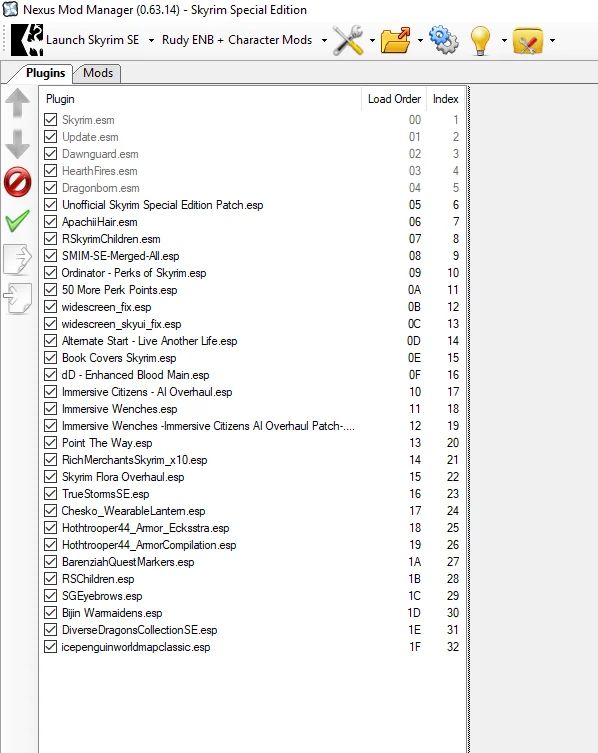Disable TrueStormsSE.esp checkbox
Screen dimensions: 598x753
[50, 494]
